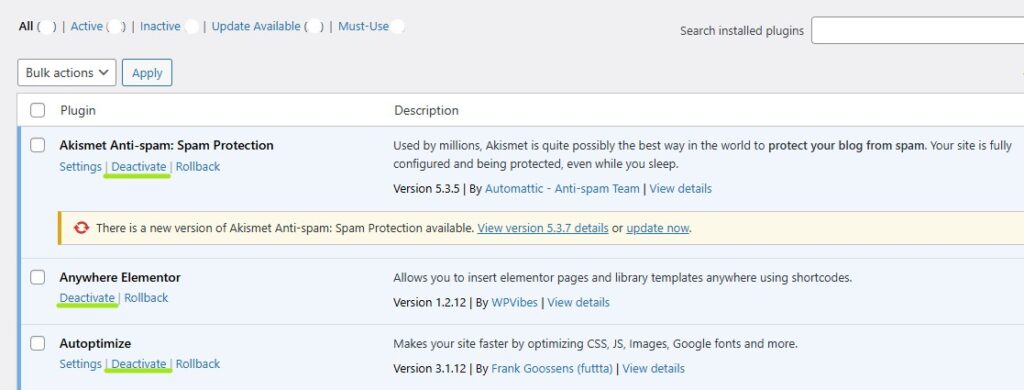The image size is (1024, 390).
Task: Open Akismet Settings link
Action: [80, 167]
